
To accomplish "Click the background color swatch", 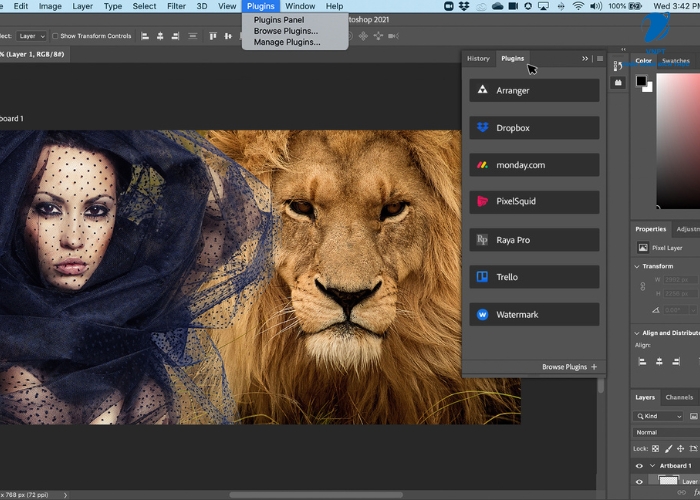I will pyautogui.click(x=648, y=88).
